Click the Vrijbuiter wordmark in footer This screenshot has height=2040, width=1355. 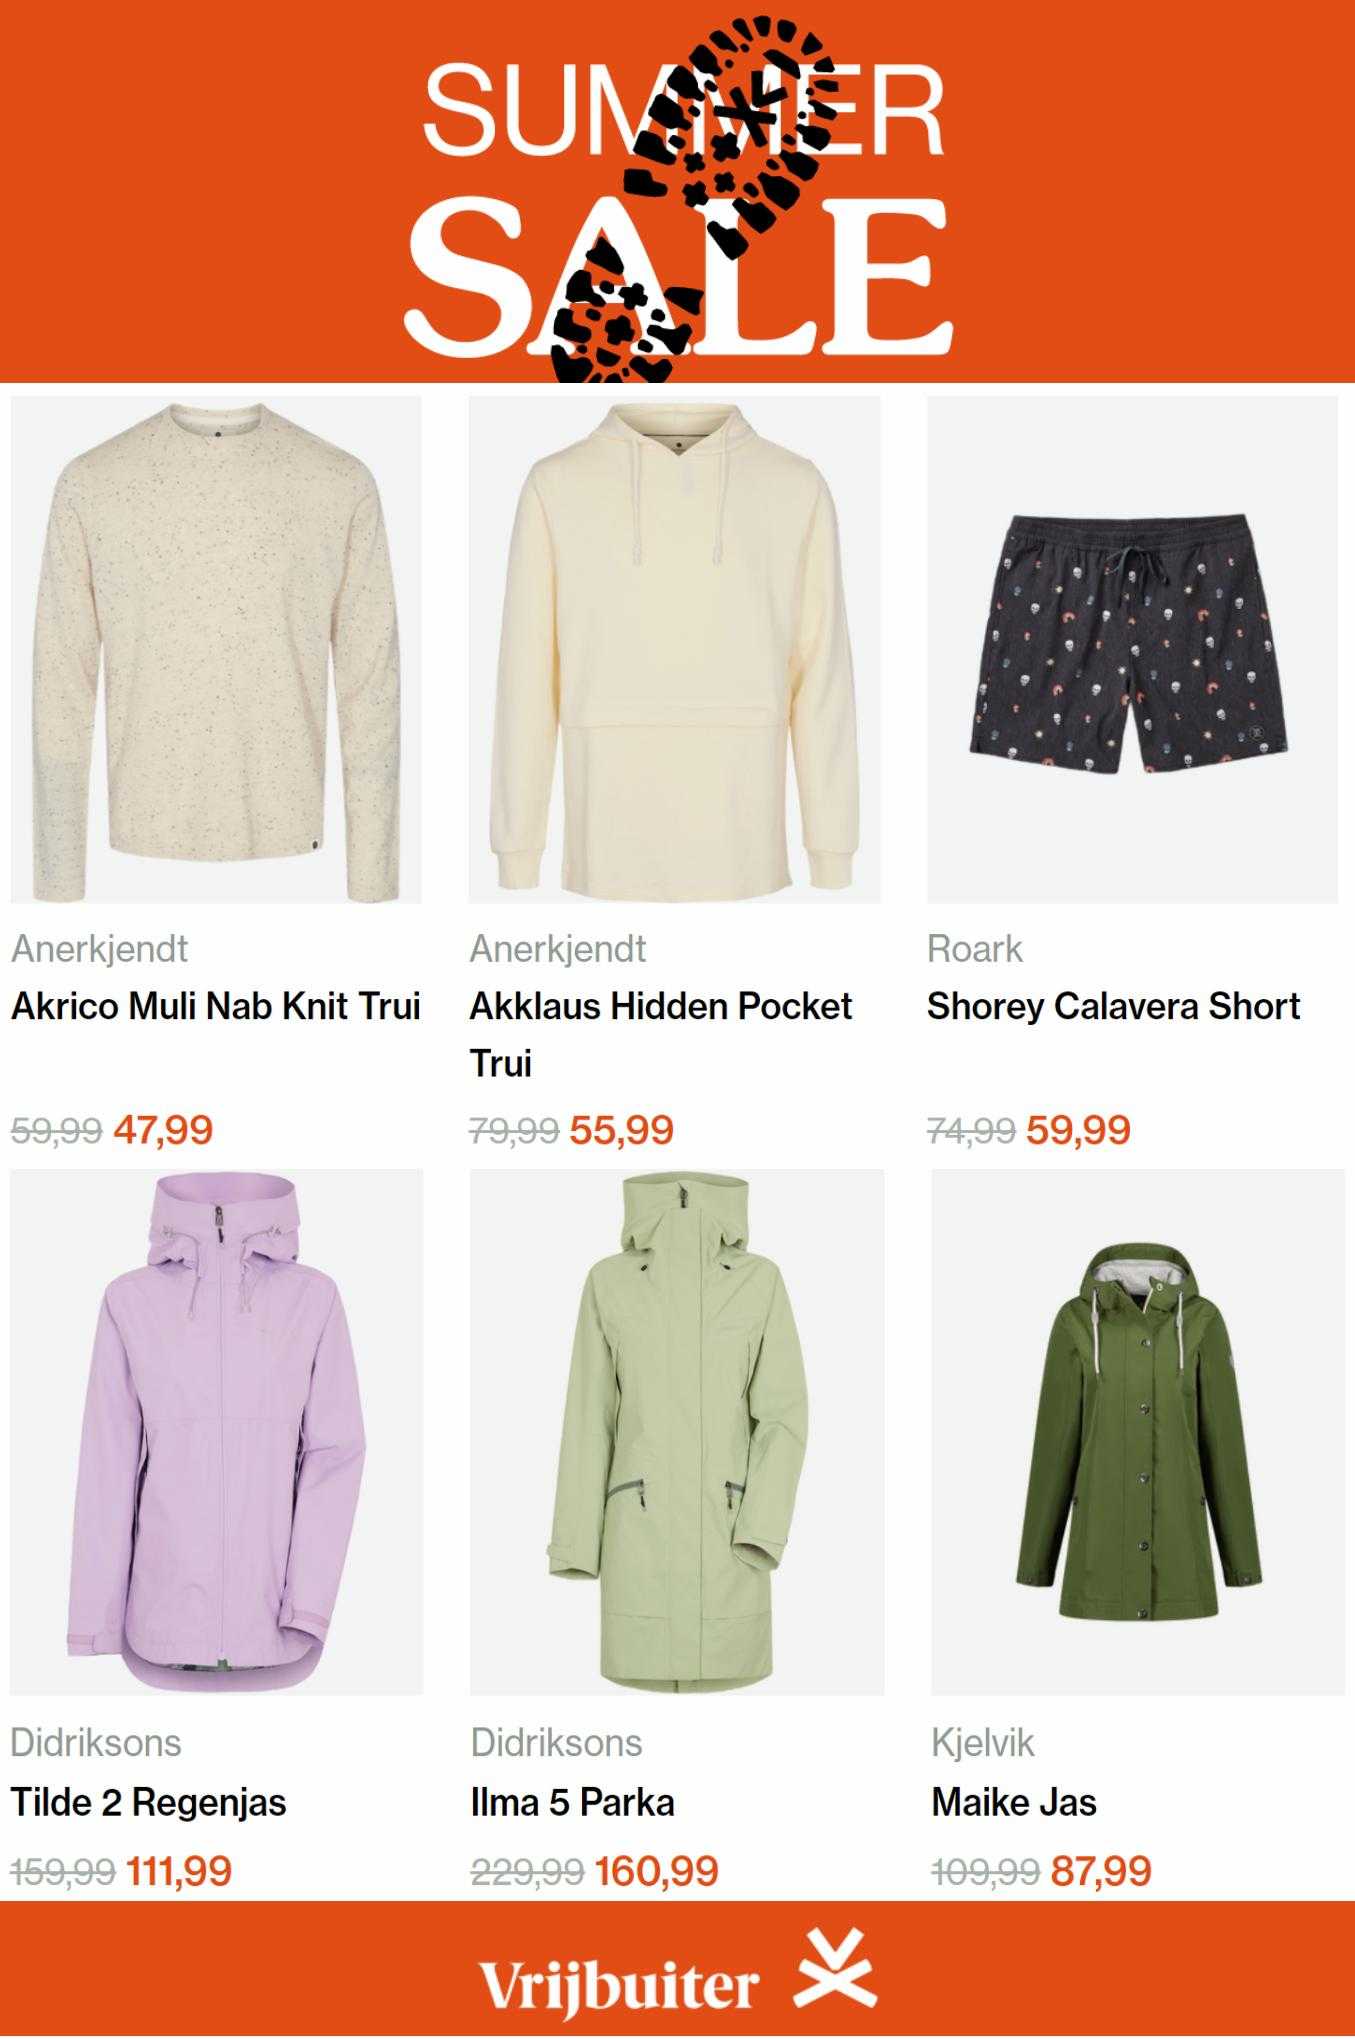click(x=619, y=1985)
